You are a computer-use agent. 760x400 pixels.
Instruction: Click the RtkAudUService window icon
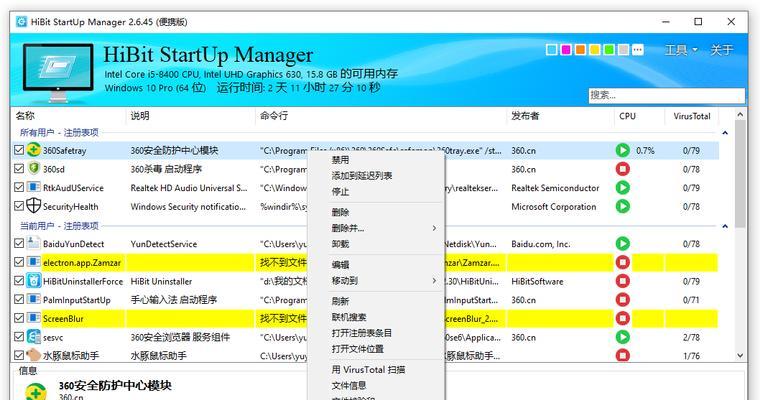point(33,187)
